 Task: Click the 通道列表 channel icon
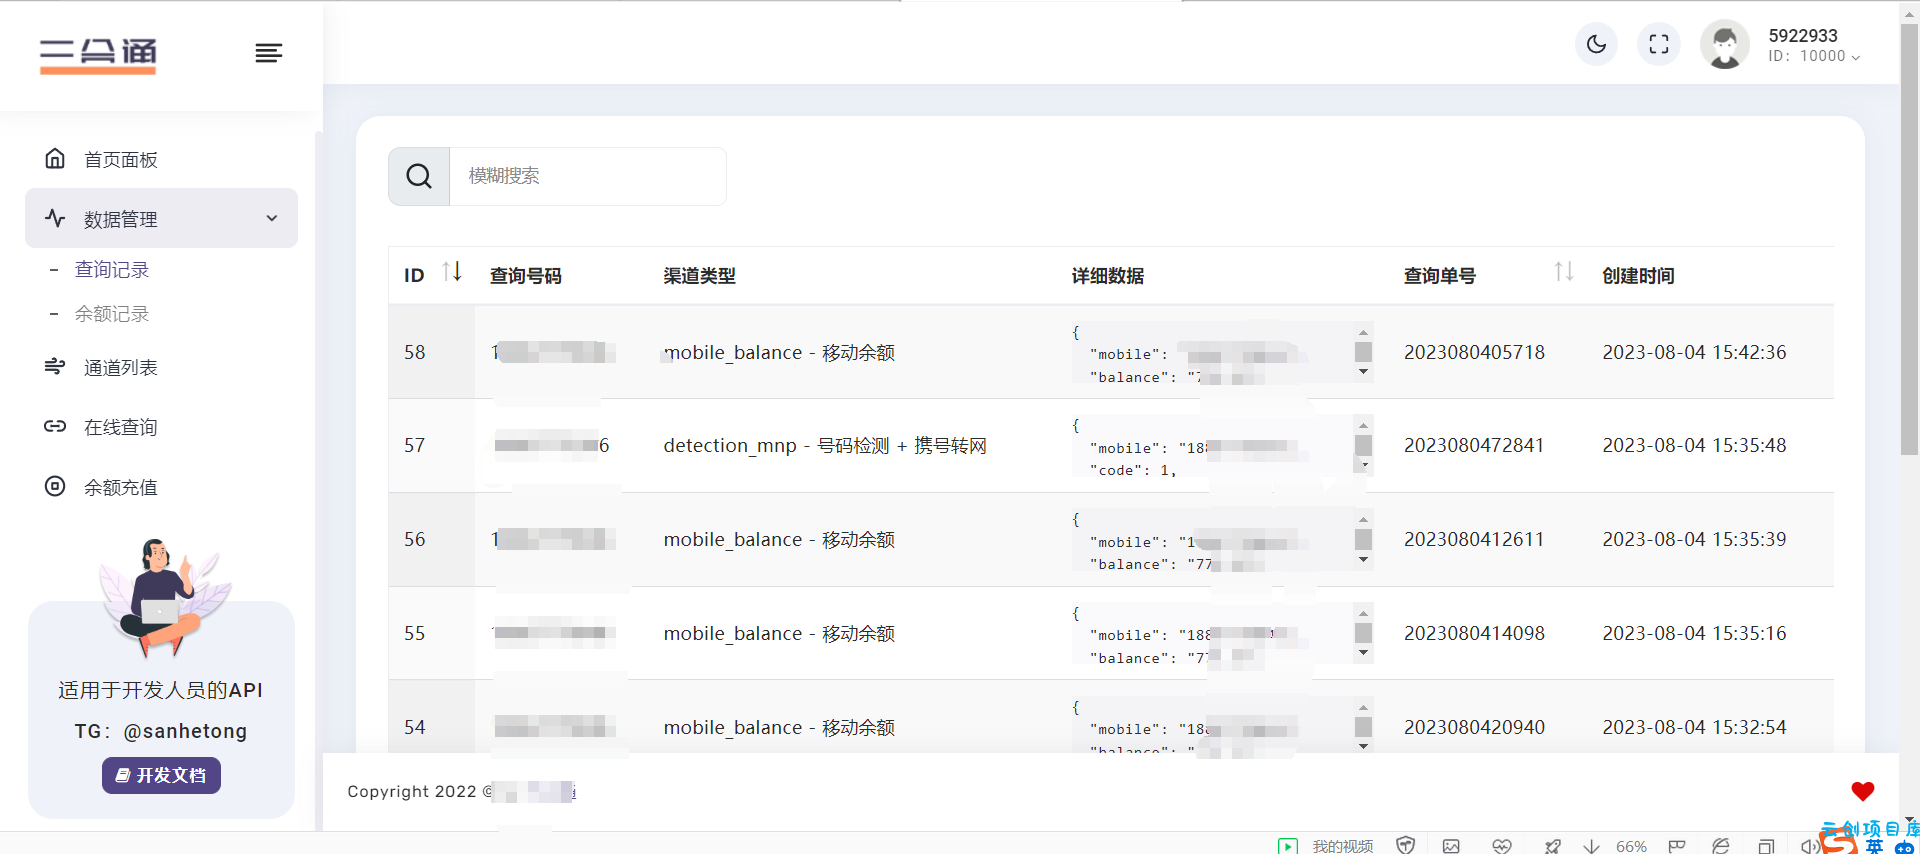pos(55,366)
